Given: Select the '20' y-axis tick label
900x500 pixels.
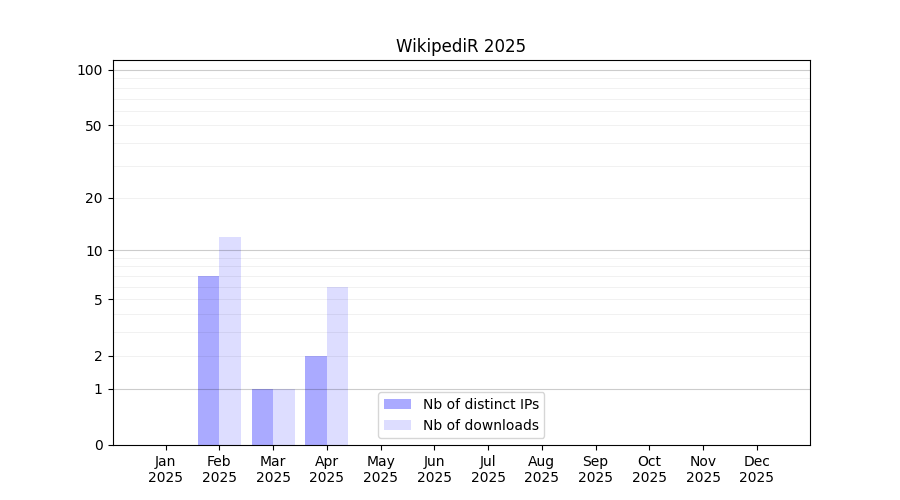Looking at the screenshot, I should click(93, 198).
